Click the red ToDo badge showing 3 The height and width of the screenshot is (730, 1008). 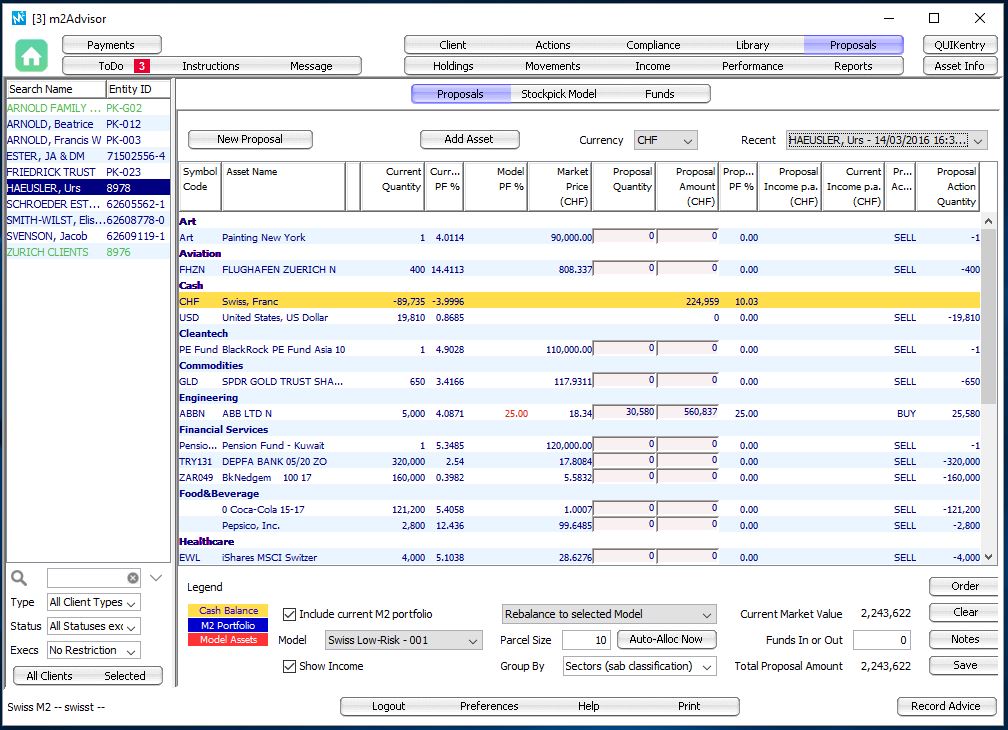pos(142,66)
